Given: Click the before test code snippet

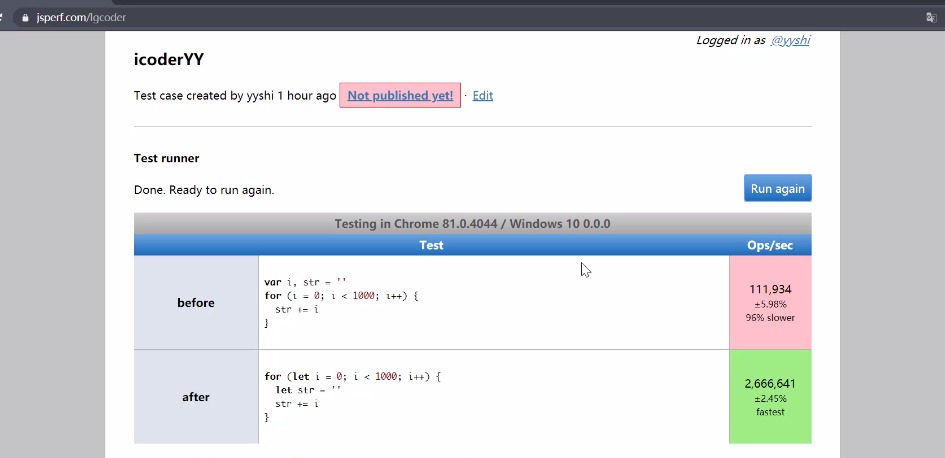Looking at the screenshot, I should coord(341,303).
